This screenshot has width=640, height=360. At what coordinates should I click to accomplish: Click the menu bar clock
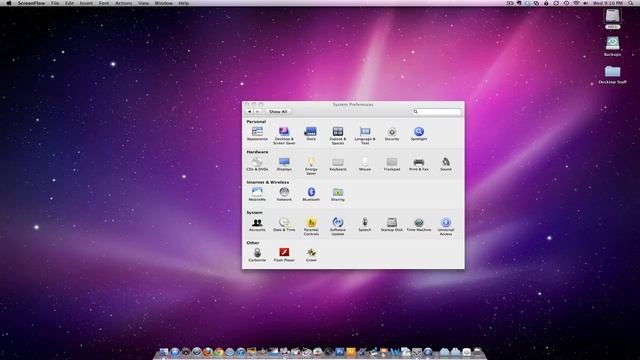coord(608,3)
